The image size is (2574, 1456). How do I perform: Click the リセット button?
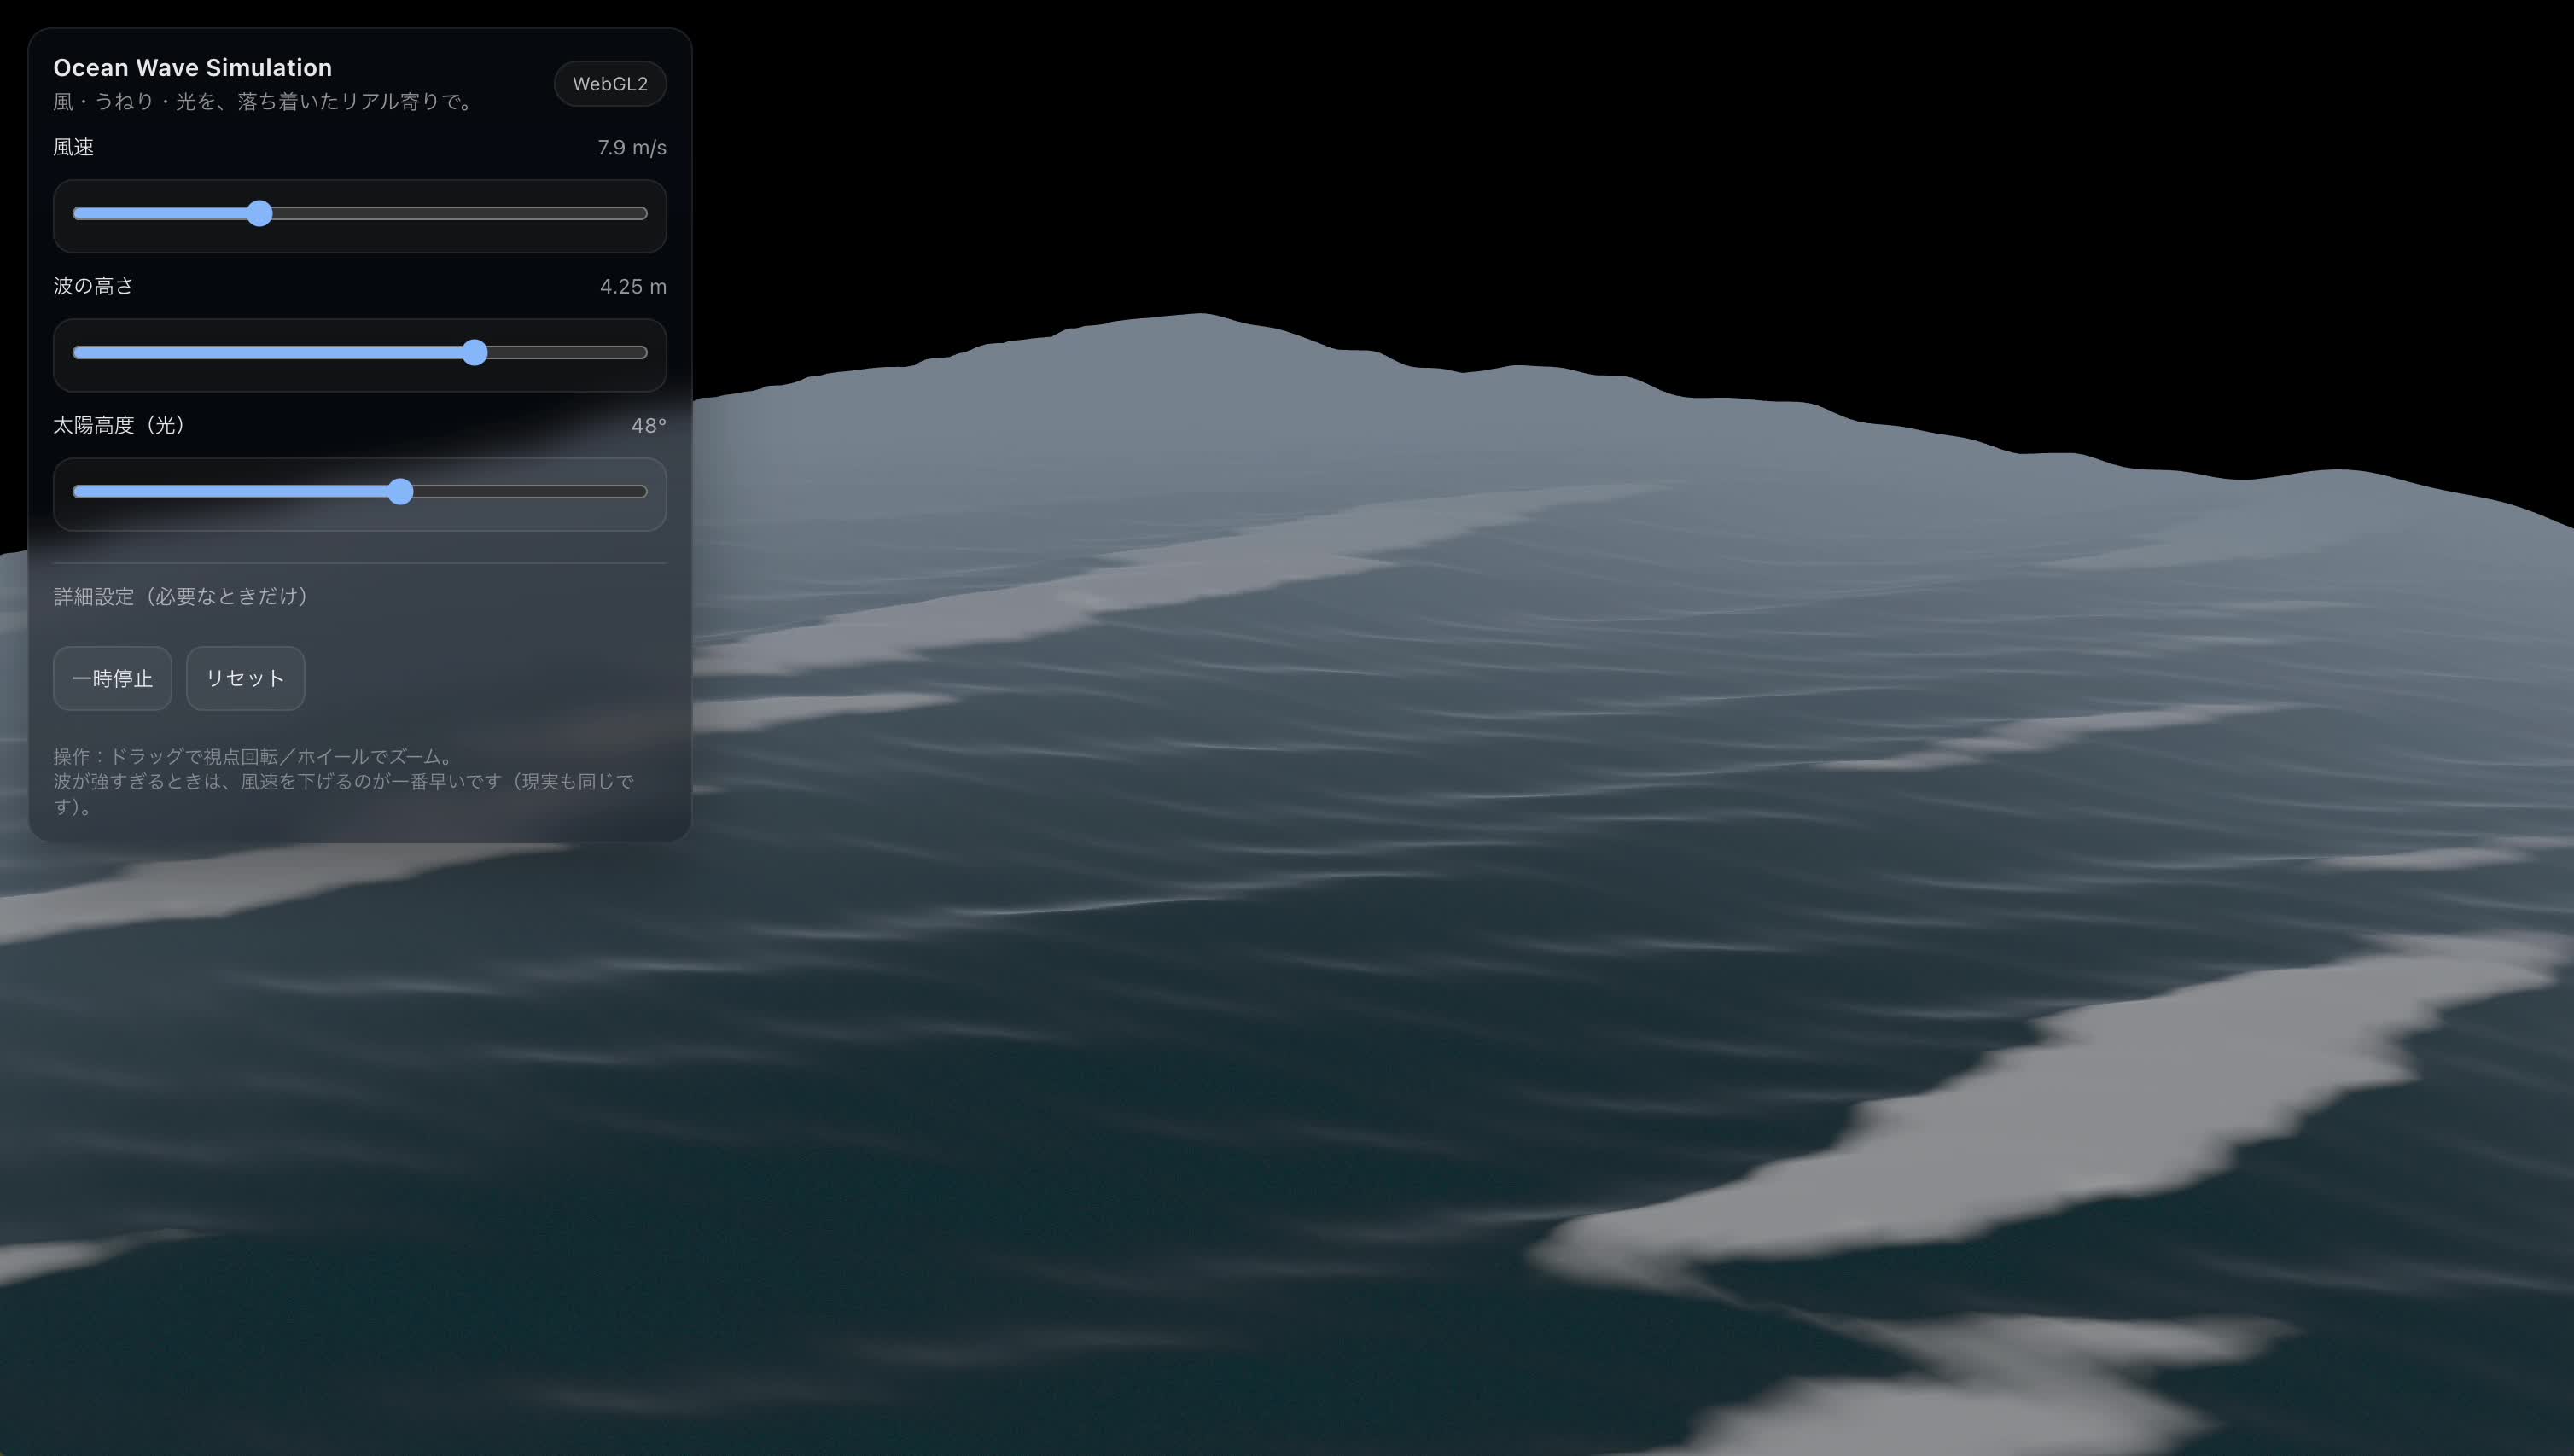[x=245, y=678]
